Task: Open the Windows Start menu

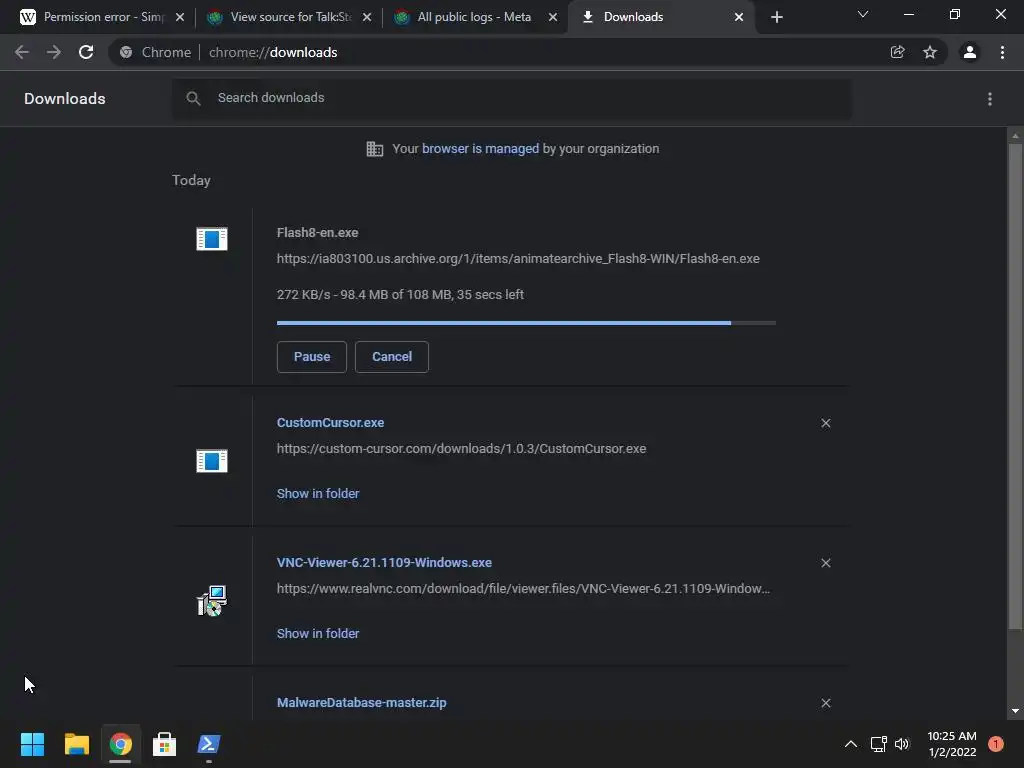Action: tap(33, 744)
